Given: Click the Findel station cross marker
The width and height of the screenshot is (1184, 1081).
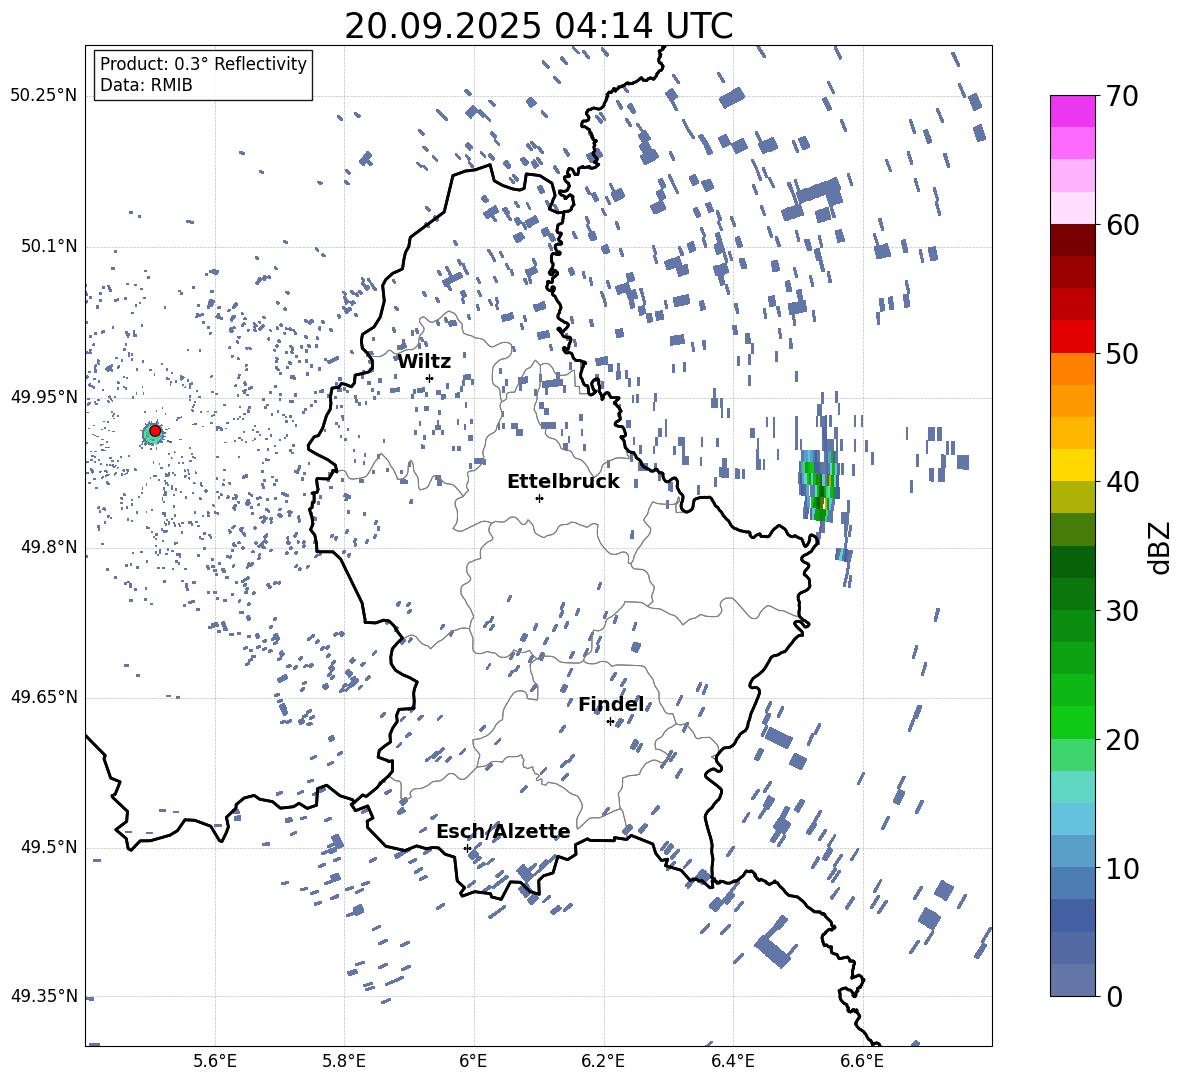Looking at the screenshot, I should pyautogui.click(x=610, y=722).
